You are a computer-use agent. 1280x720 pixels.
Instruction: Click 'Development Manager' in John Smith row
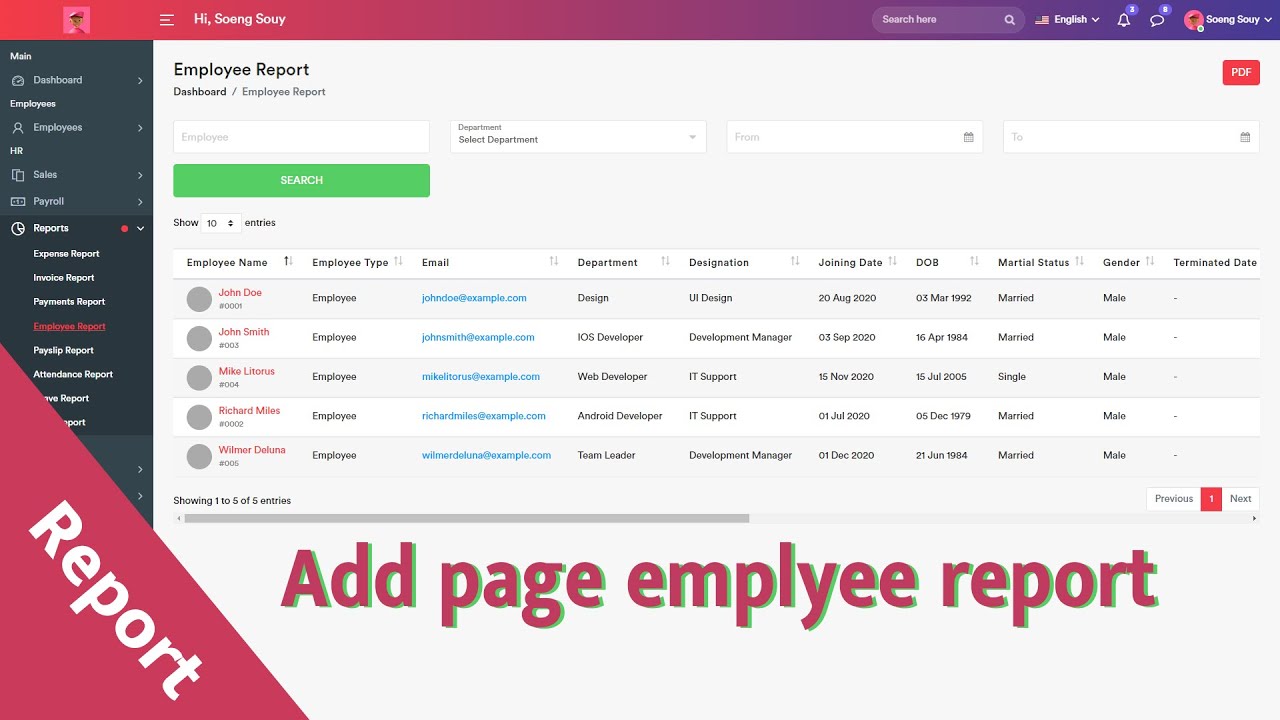[740, 338]
